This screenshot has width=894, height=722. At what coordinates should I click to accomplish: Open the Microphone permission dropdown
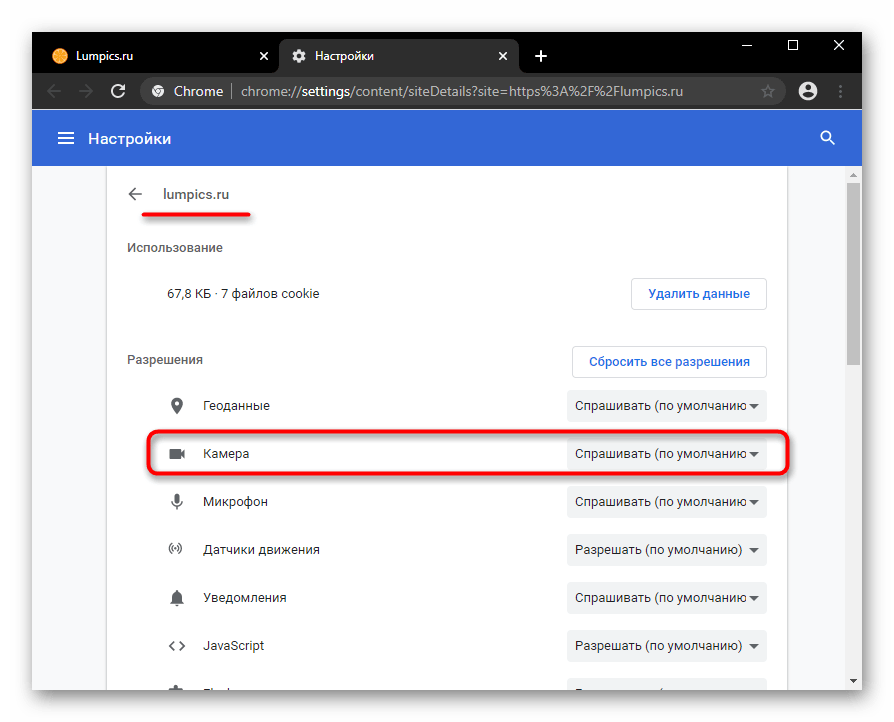coord(666,502)
